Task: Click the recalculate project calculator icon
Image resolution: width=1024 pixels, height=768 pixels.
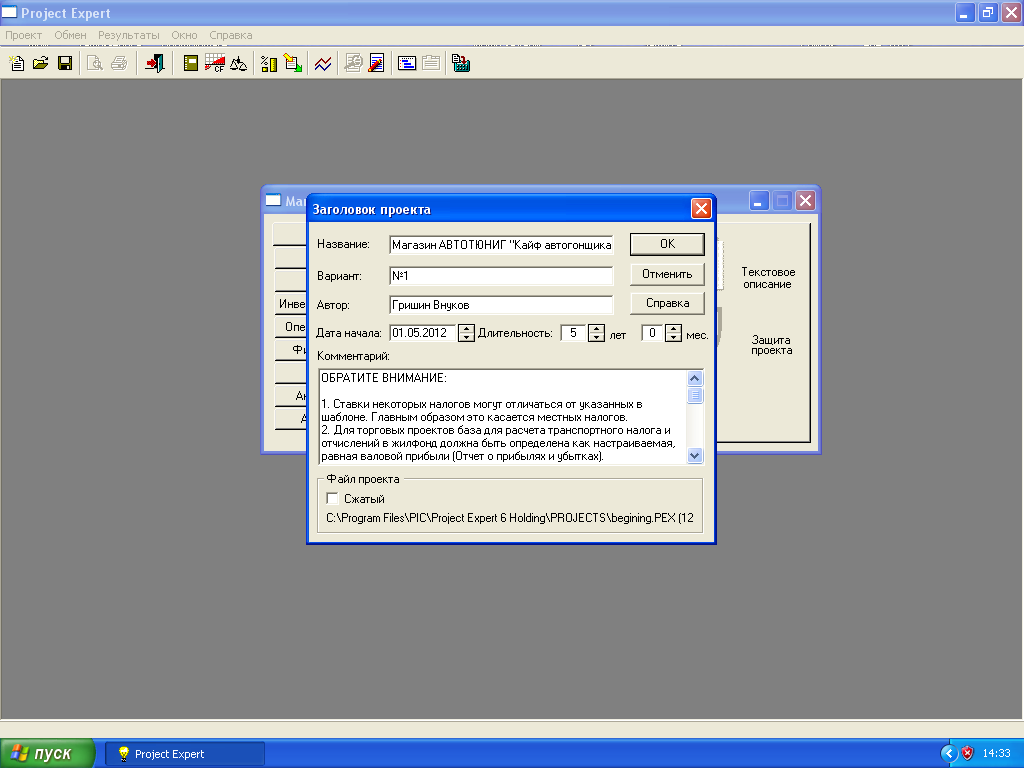Action: tap(461, 63)
